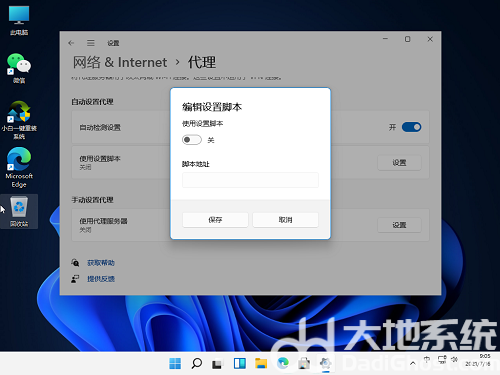
Task: Toggle the 使用设置脚本 switch in dialog
Action: tap(192, 140)
